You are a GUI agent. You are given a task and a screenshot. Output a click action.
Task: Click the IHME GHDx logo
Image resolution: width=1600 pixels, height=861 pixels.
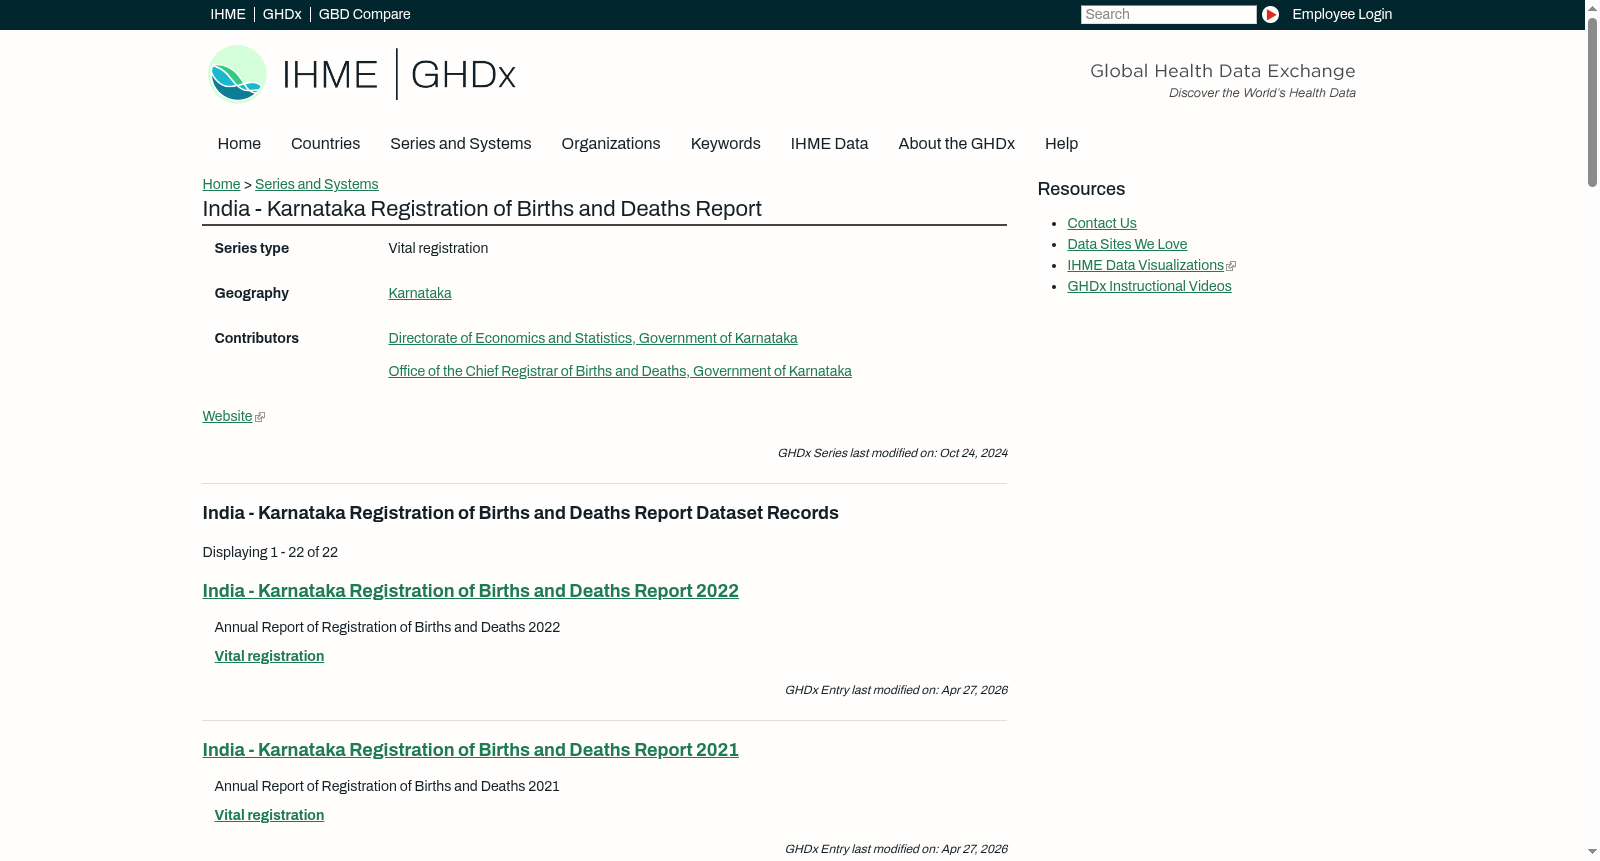tap(362, 74)
